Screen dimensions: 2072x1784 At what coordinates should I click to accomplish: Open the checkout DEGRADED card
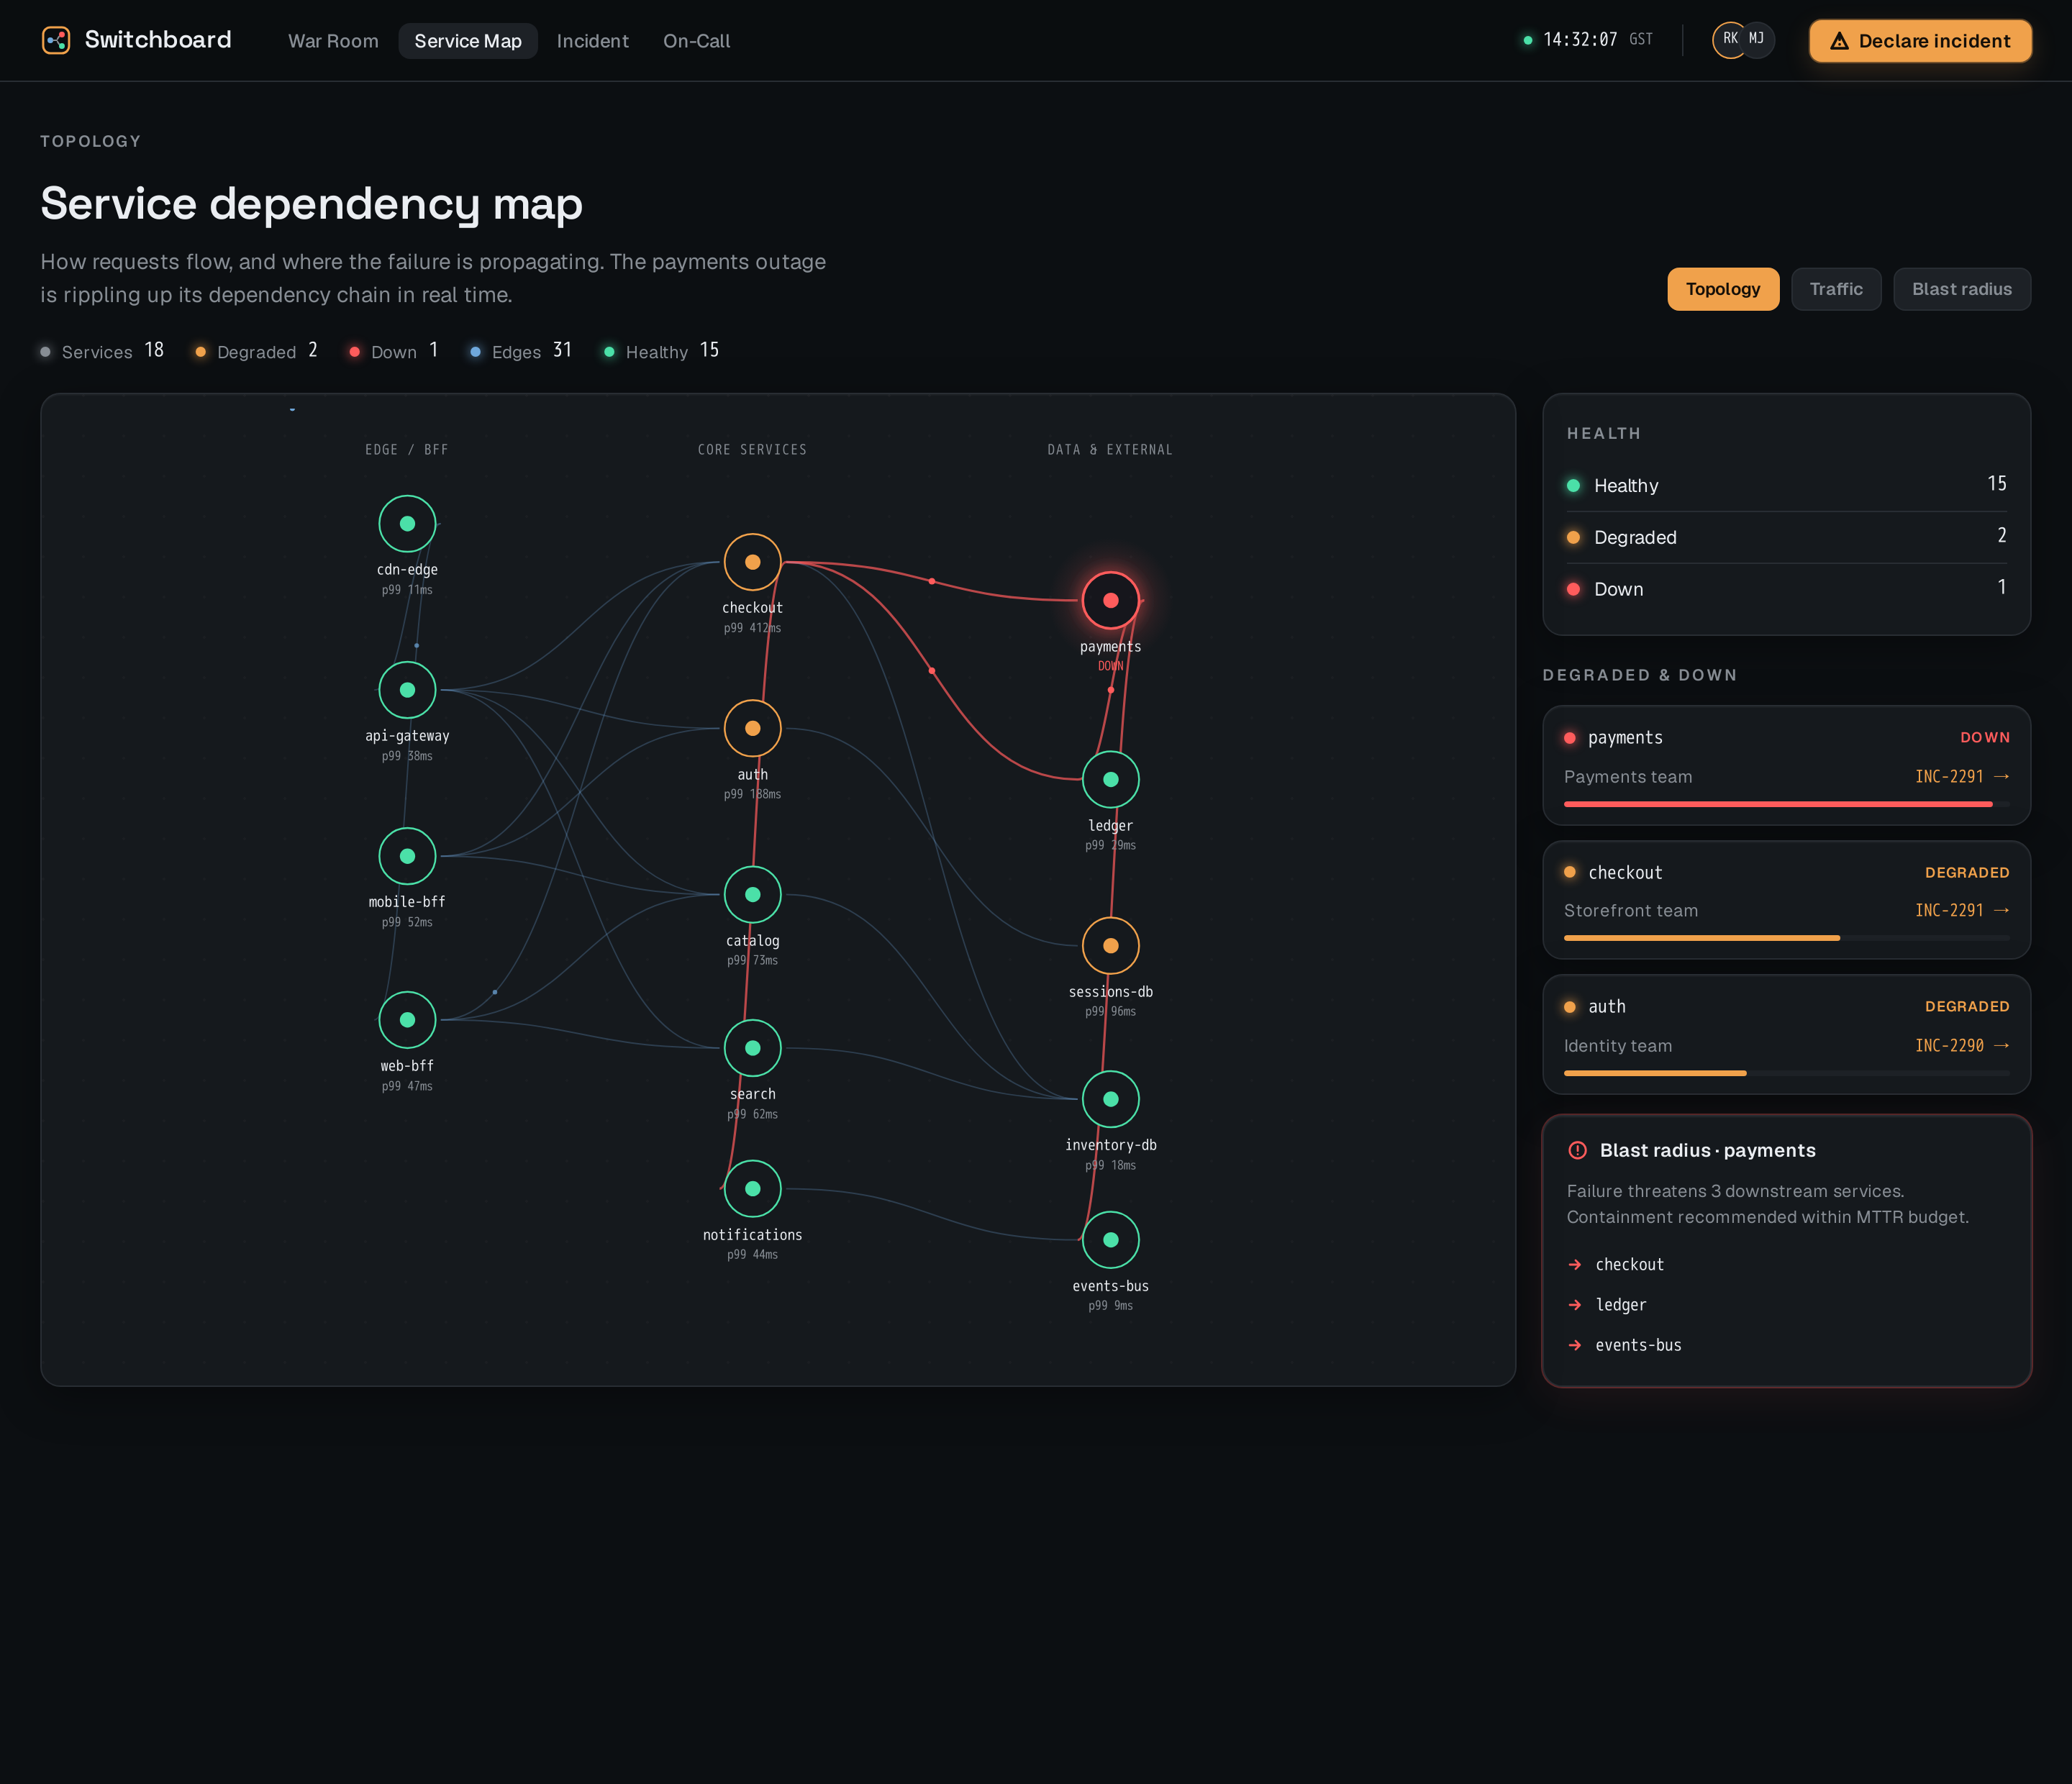(1786, 900)
